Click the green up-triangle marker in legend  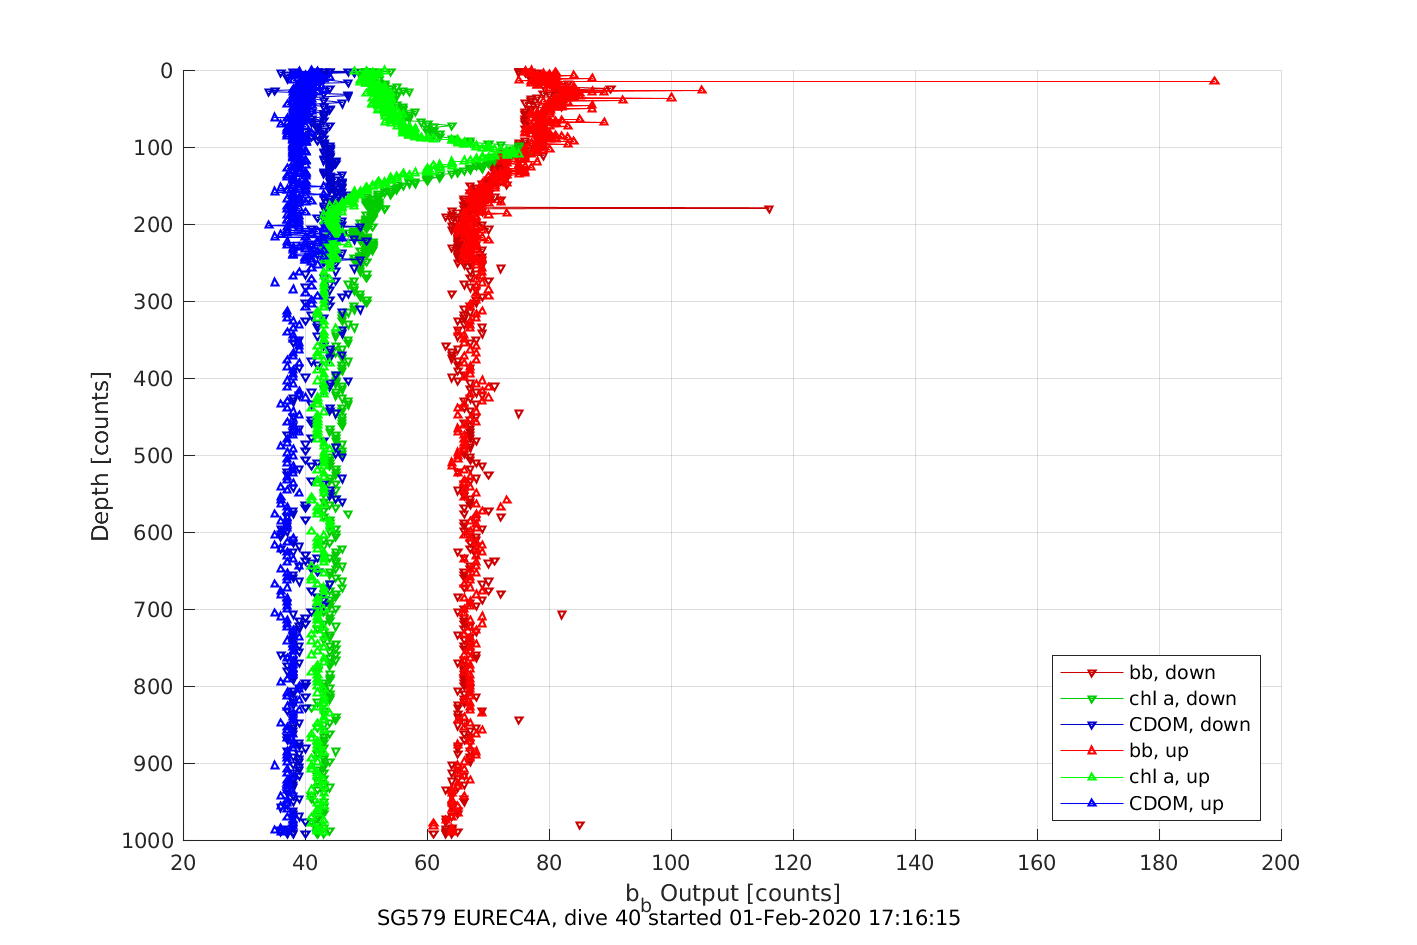pos(1092,776)
